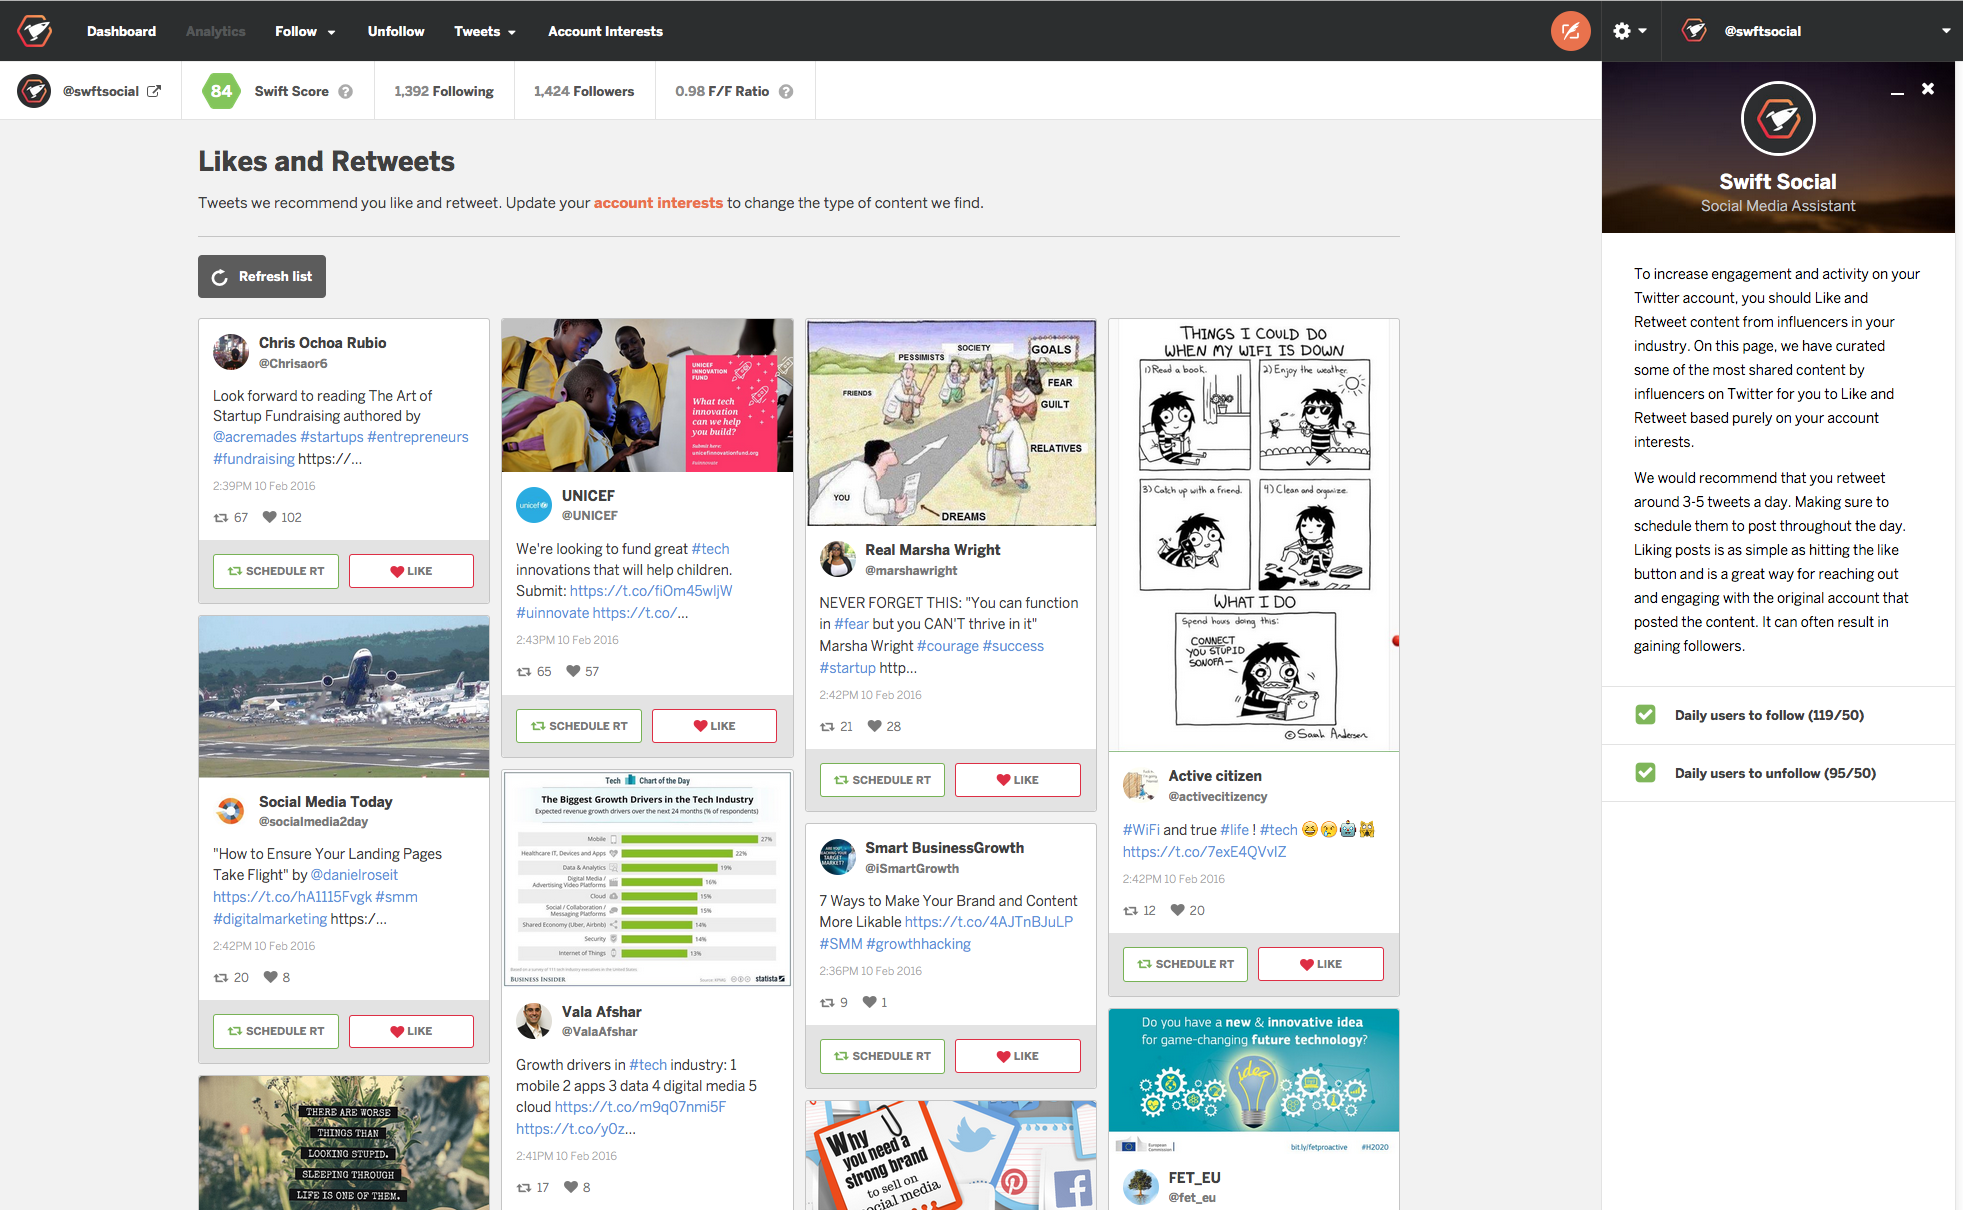
Task: Click F/F Ratio help question icon
Action: point(786,91)
